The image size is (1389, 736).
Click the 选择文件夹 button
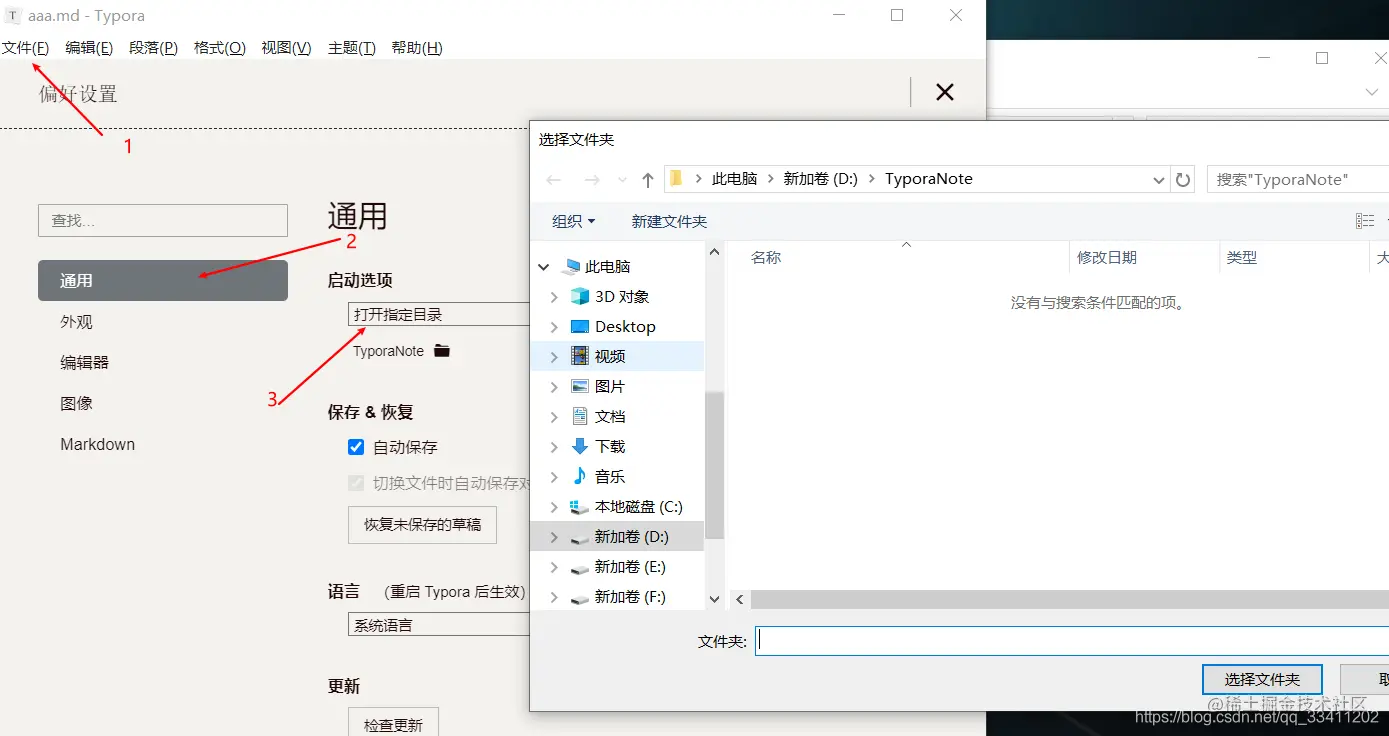pos(1262,679)
